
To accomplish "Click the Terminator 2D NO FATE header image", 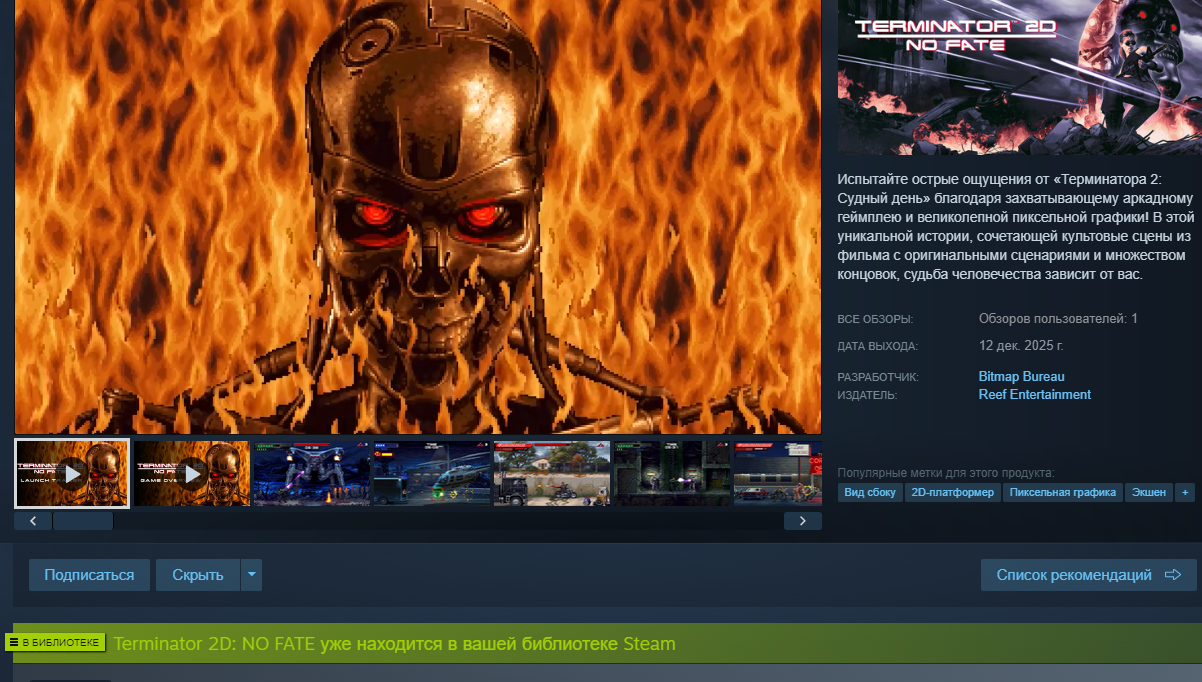I will click(1019, 77).
